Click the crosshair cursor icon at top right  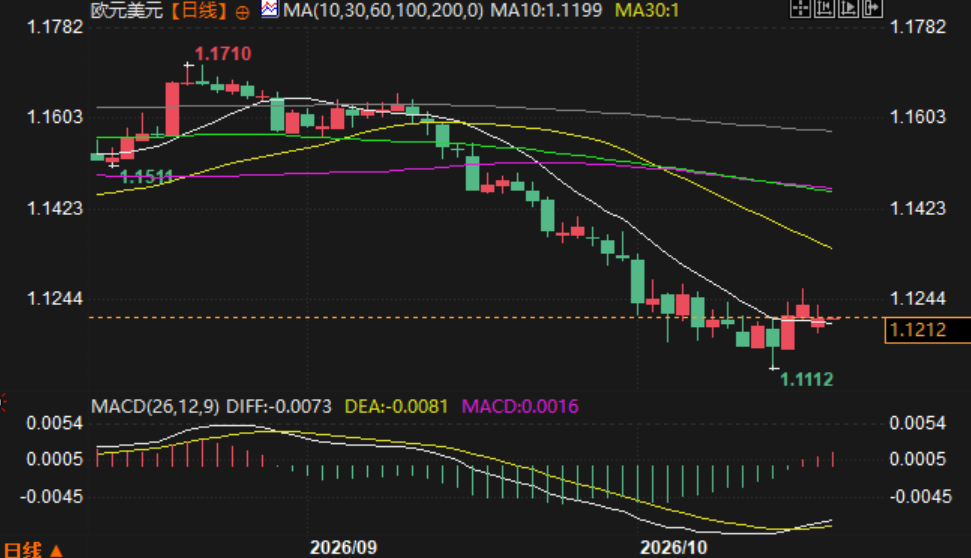pyautogui.click(x=800, y=8)
